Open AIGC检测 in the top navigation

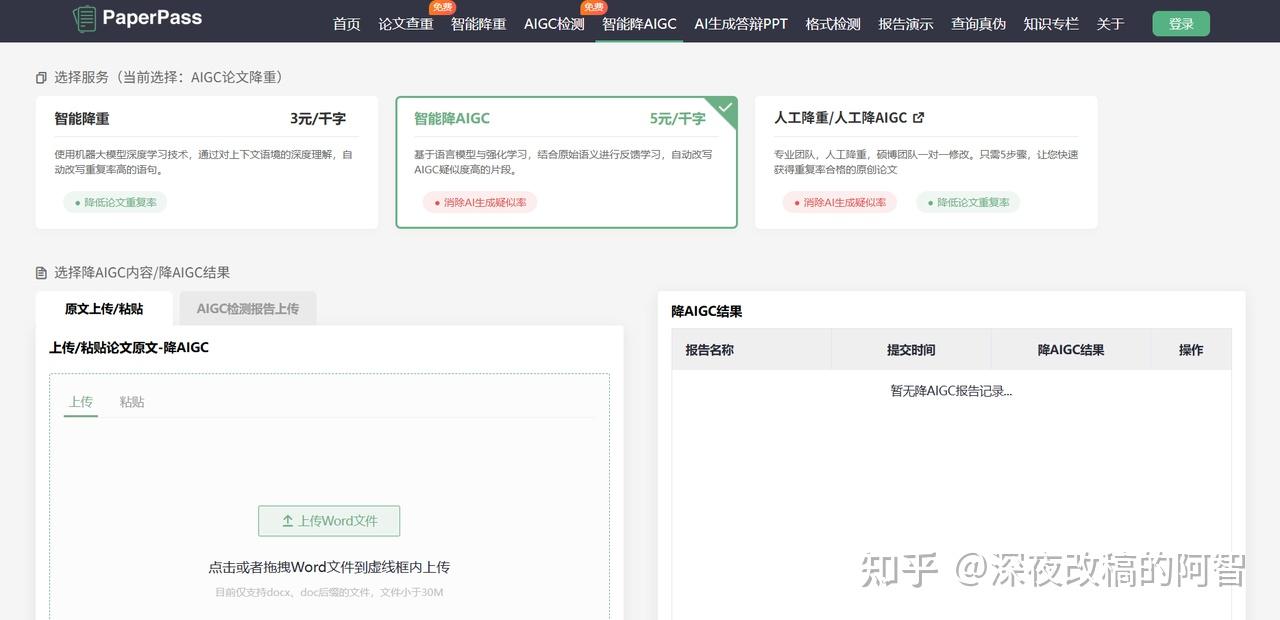(x=554, y=24)
